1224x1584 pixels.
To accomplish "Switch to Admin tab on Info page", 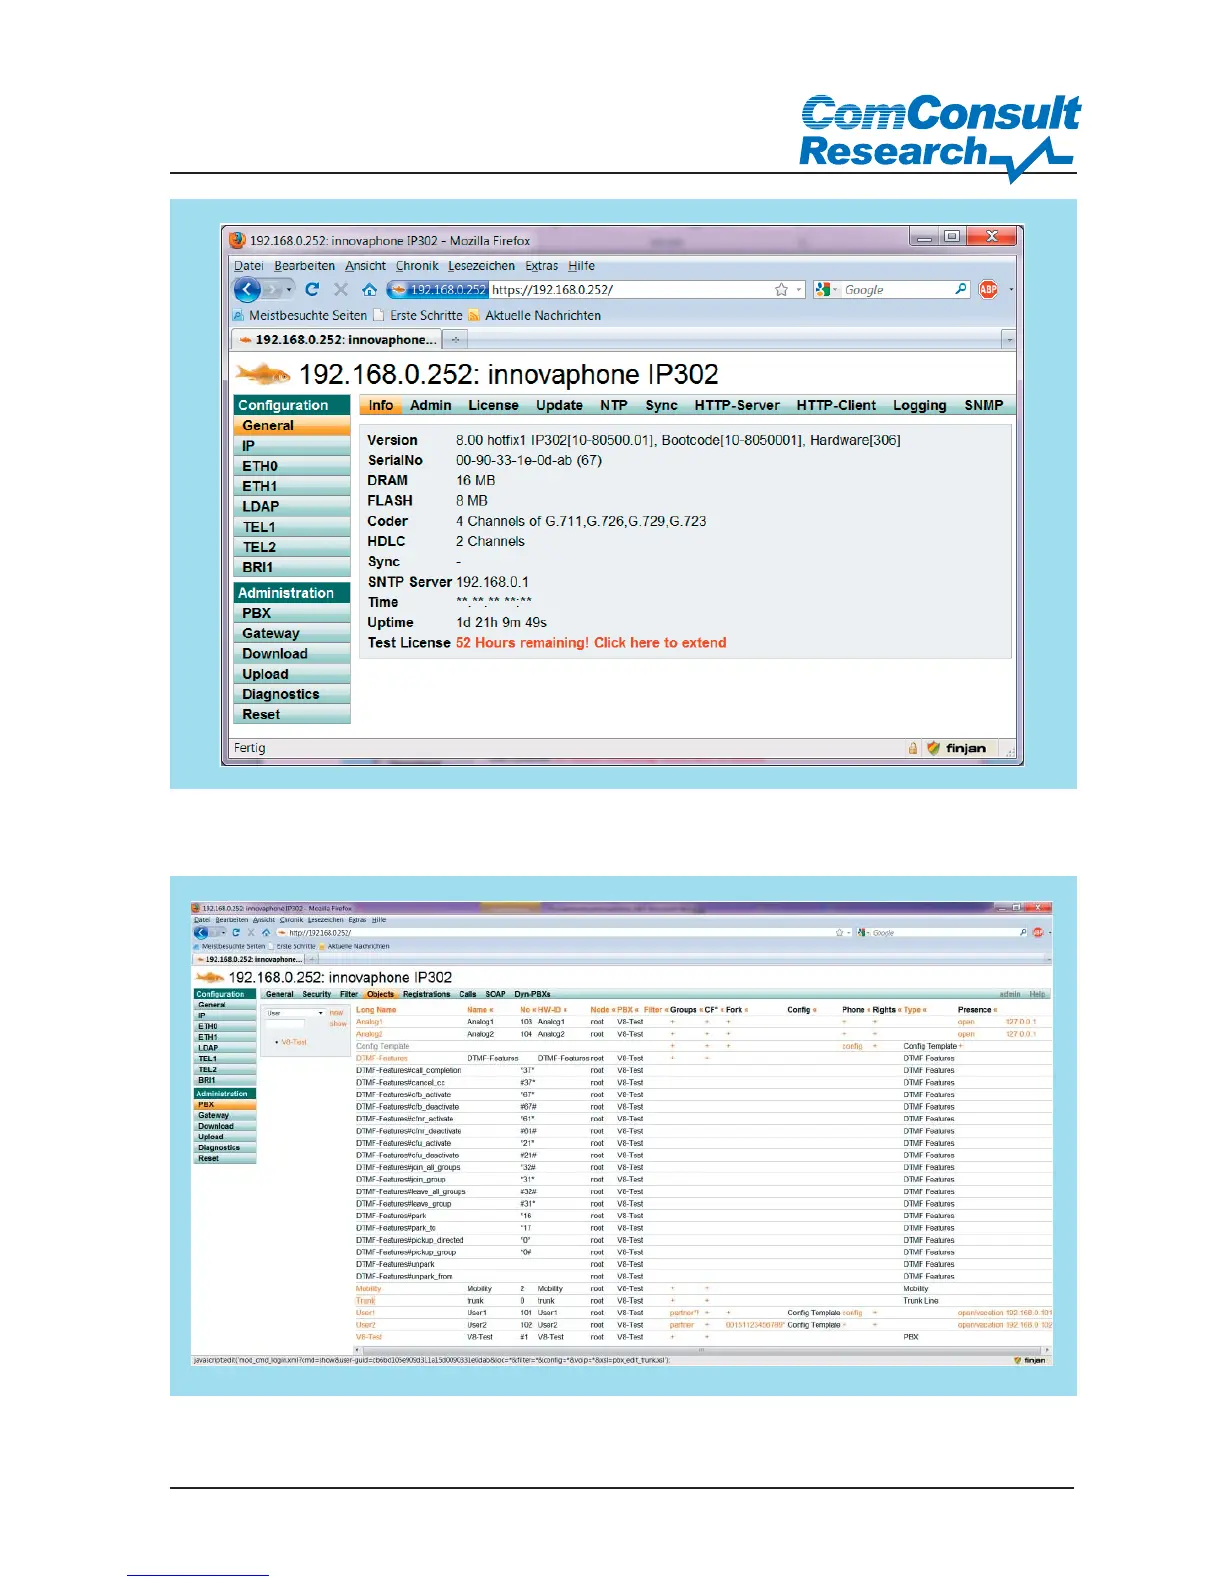I will 430,405.
